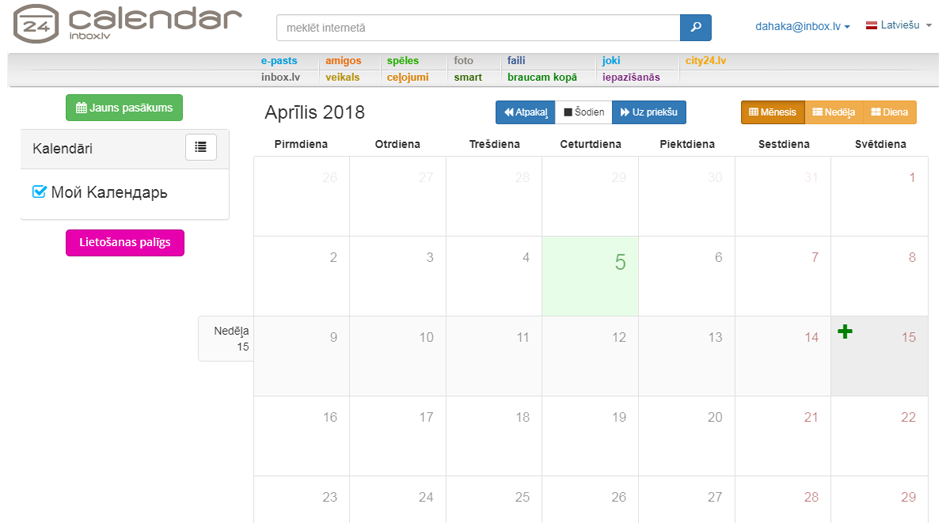Create event with Jauns pasākums button
950x524 pixels.
click(124, 108)
